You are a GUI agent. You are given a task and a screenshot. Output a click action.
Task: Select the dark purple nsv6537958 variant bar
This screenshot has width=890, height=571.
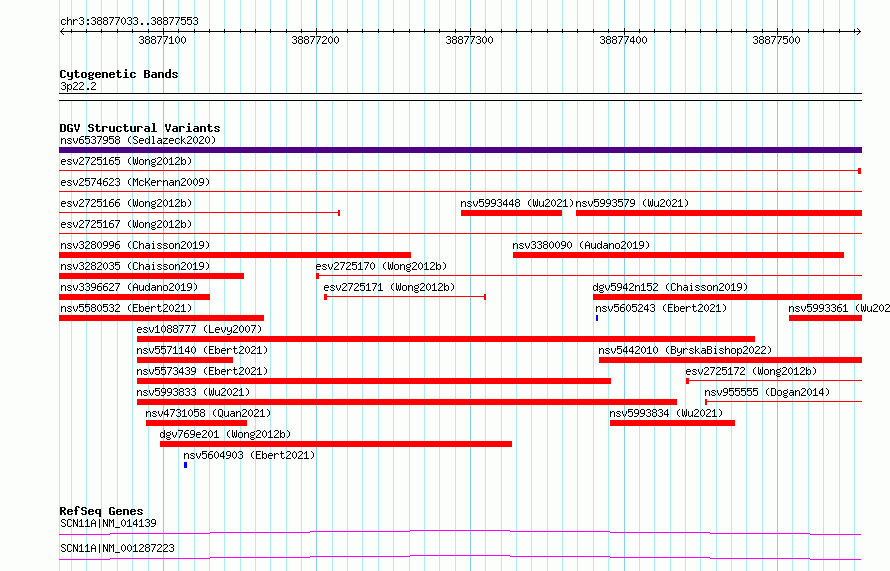tap(460, 150)
